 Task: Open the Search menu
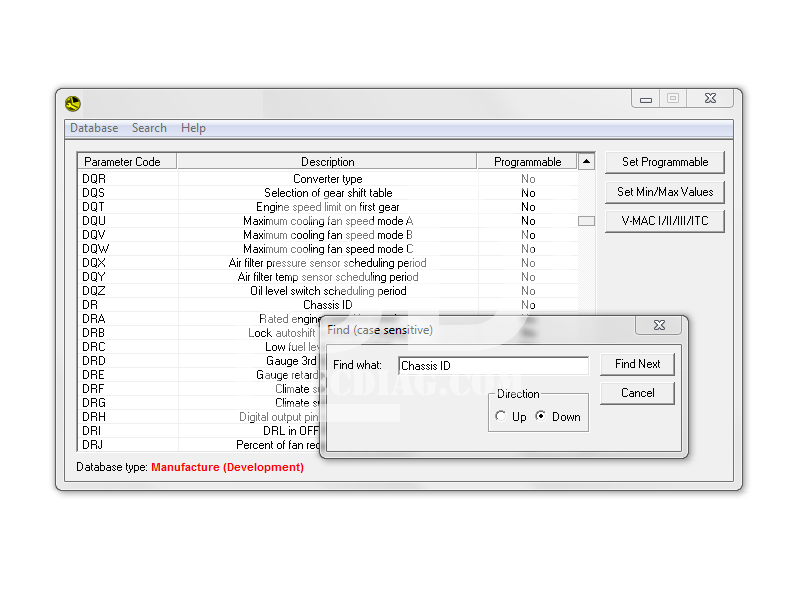pos(149,128)
